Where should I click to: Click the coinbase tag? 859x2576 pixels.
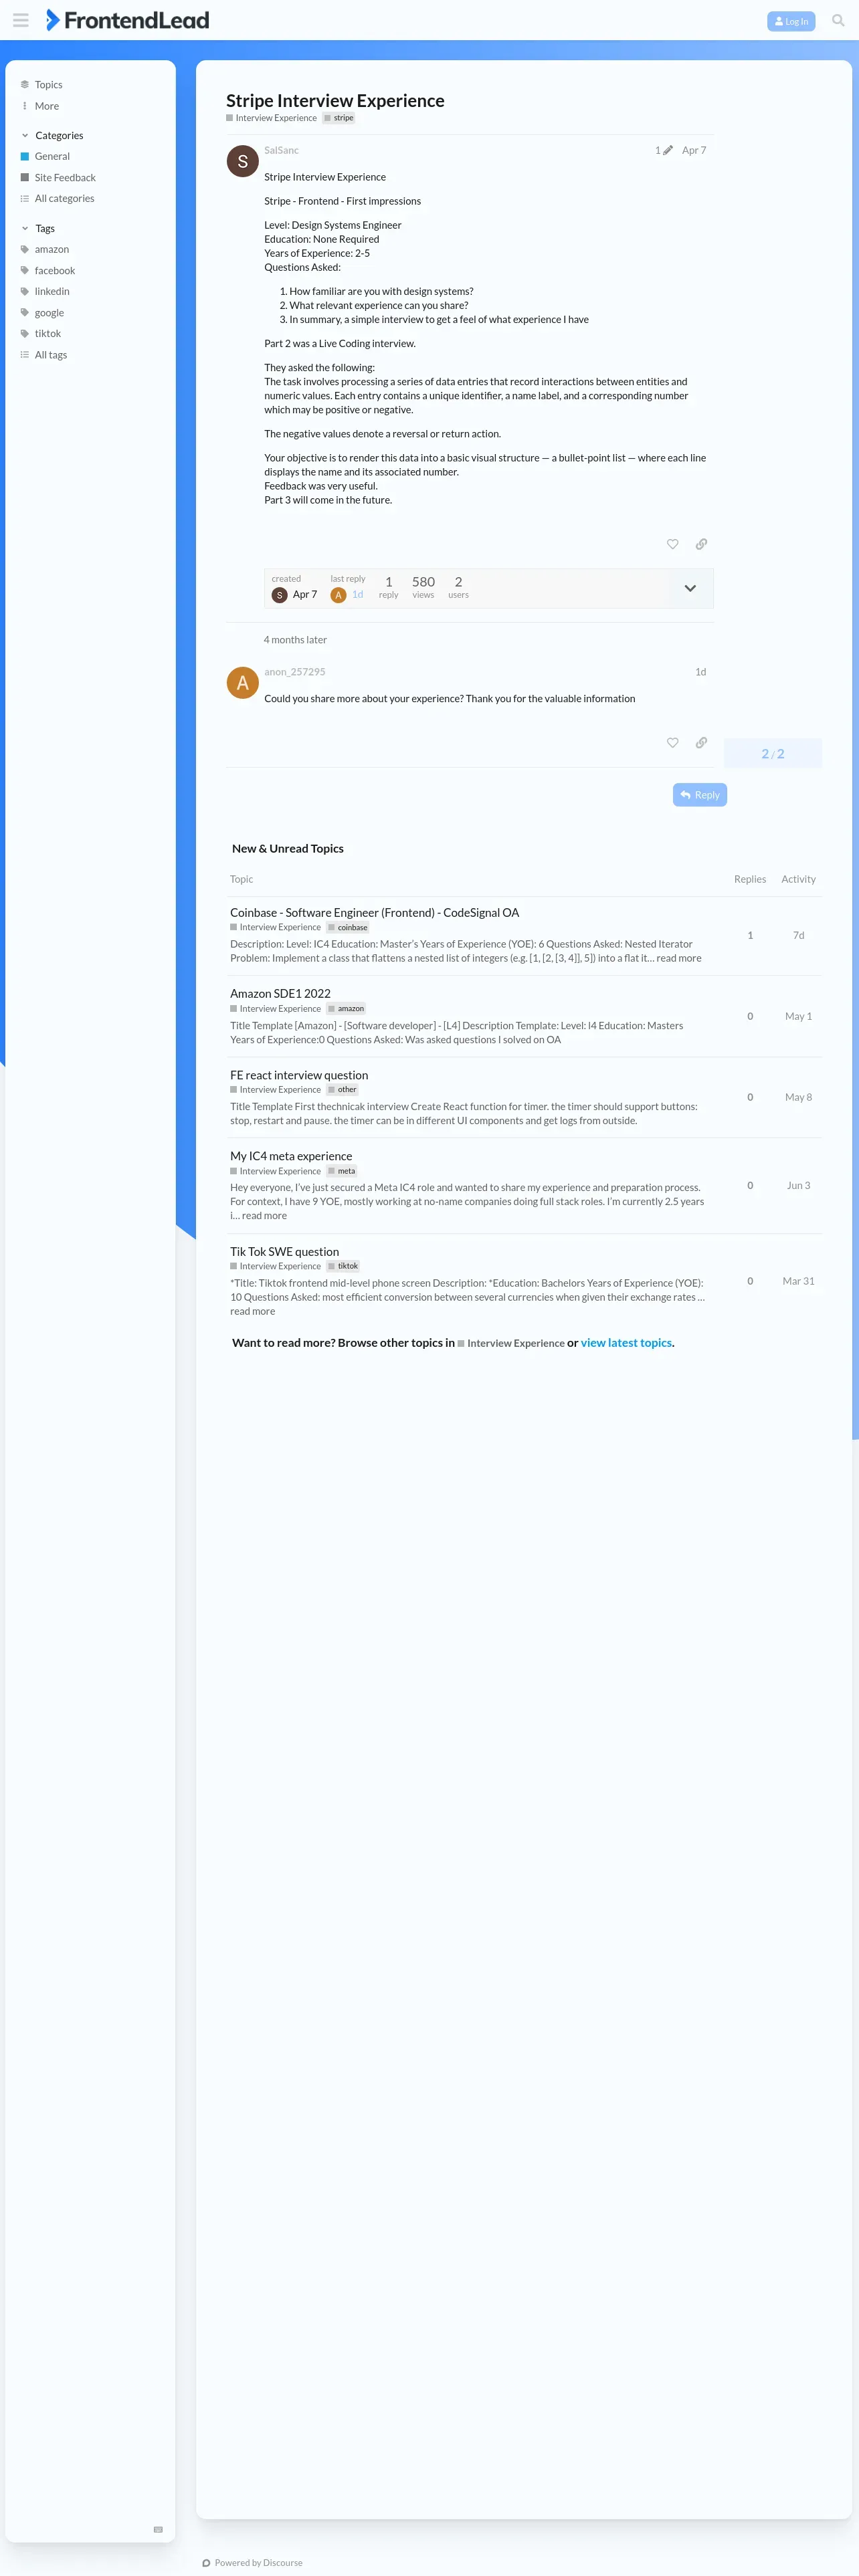pos(348,928)
